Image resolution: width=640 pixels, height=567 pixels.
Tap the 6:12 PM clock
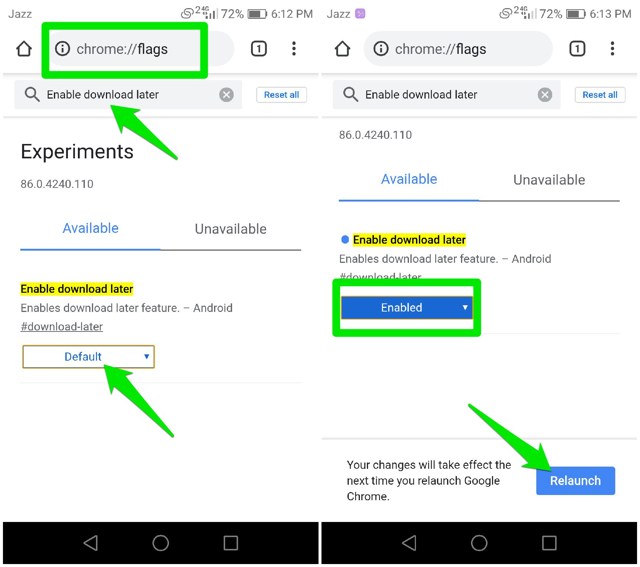[292, 14]
